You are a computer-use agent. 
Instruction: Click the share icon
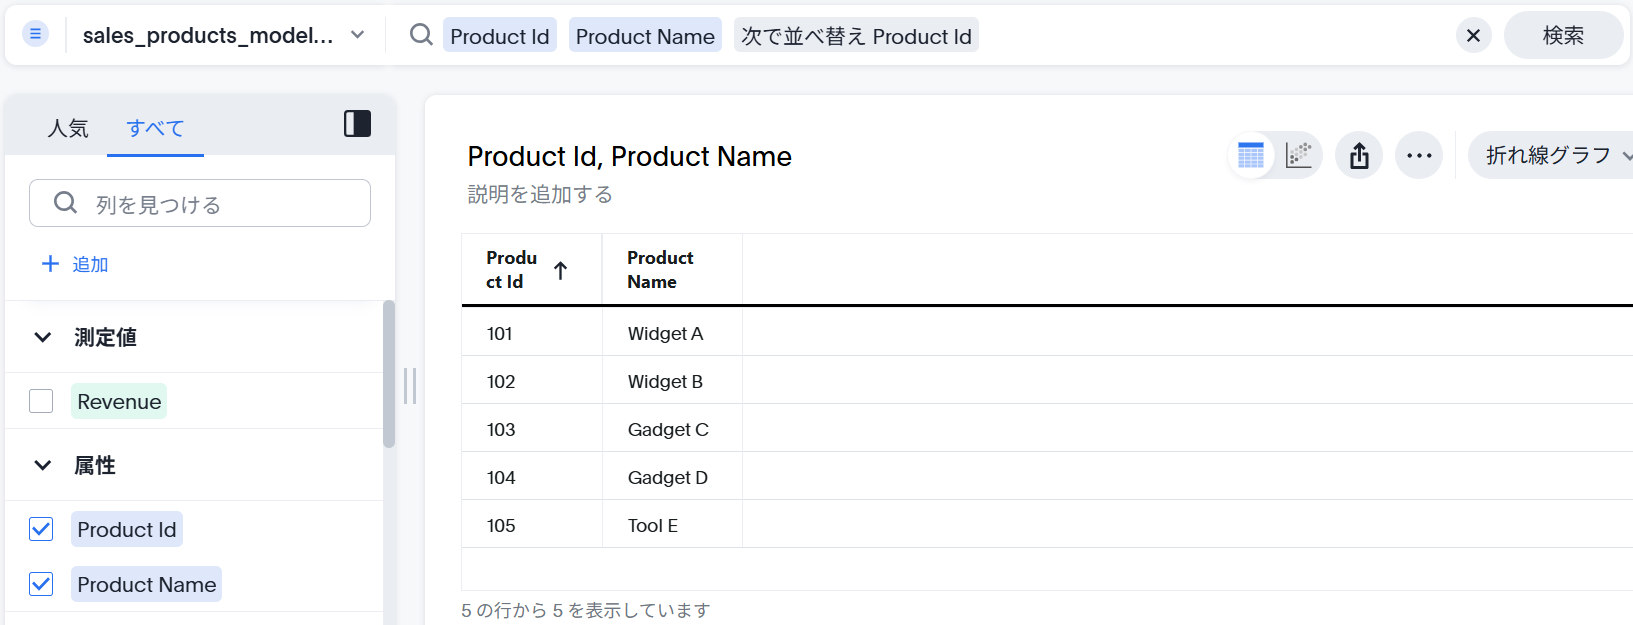[1359, 156]
